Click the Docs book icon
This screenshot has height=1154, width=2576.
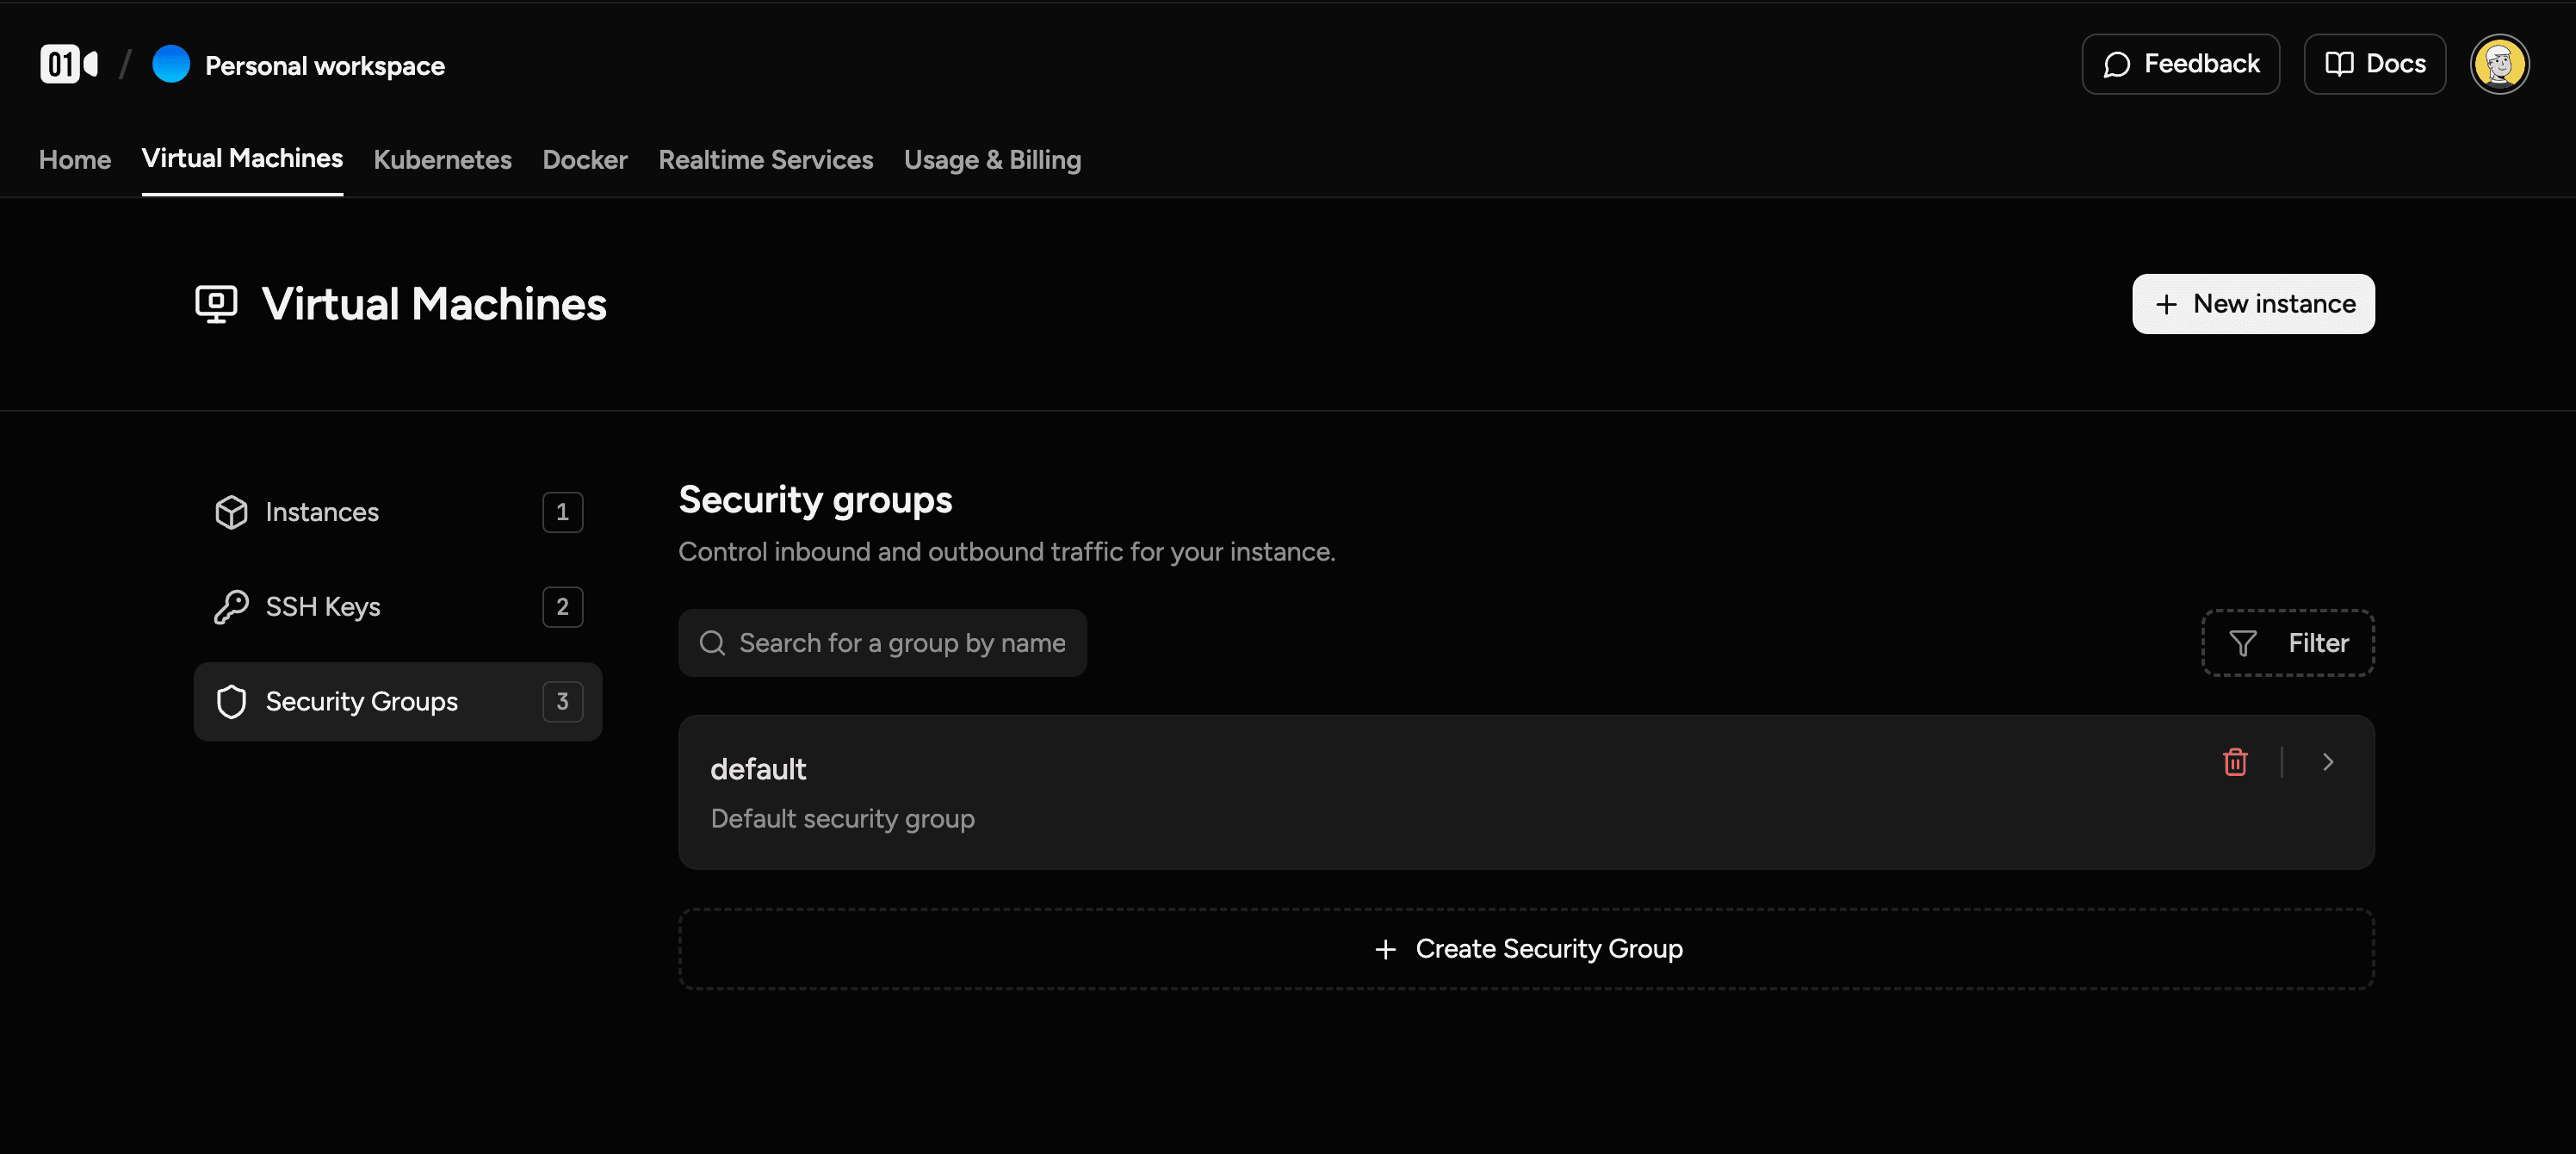[2341, 63]
